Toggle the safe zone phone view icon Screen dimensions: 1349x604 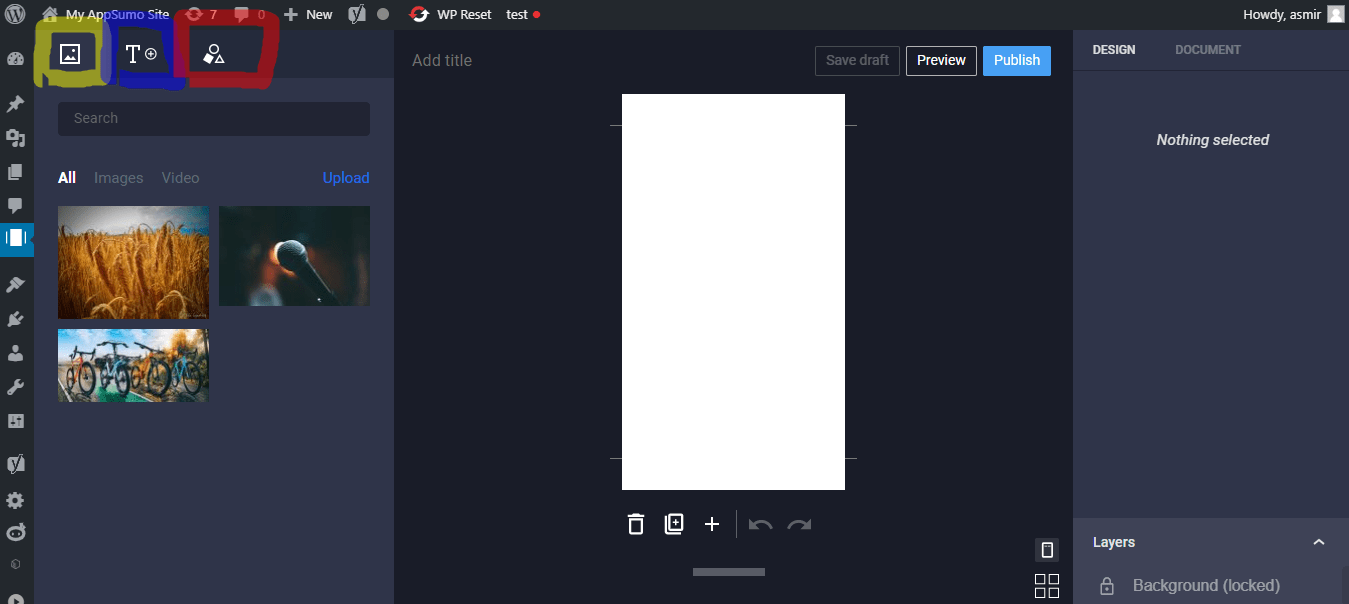(x=1047, y=550)
